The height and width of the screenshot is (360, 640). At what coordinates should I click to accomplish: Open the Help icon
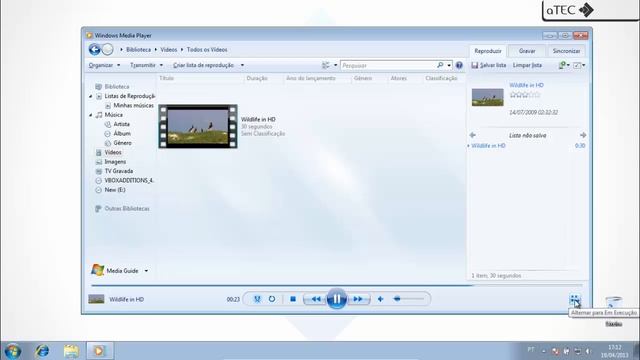pos(459,65)
